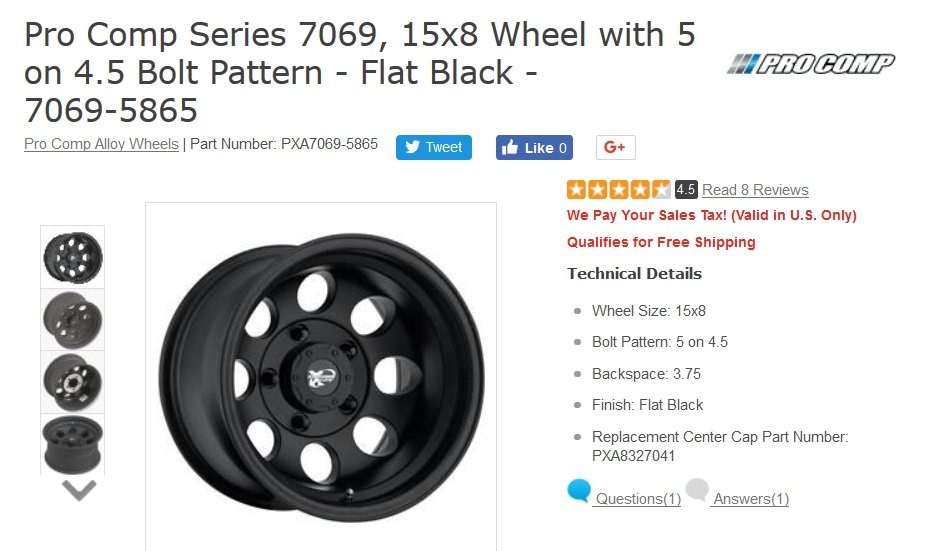Select the fourth wheel side-view thumbnail
Screen dimensions: 927x551
[73, 445]
